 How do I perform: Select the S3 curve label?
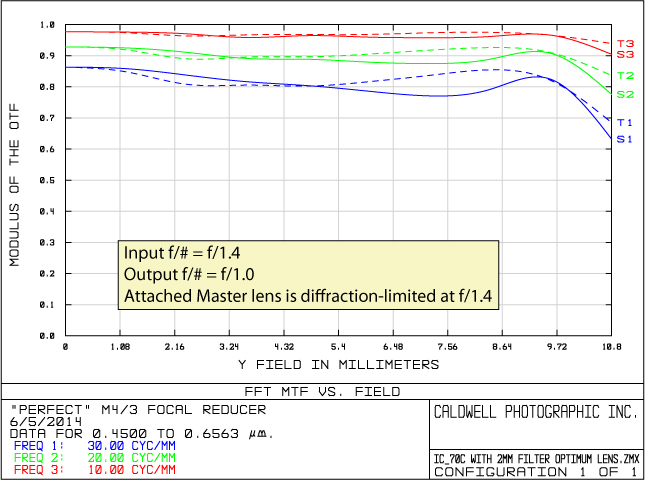[625, 54]
